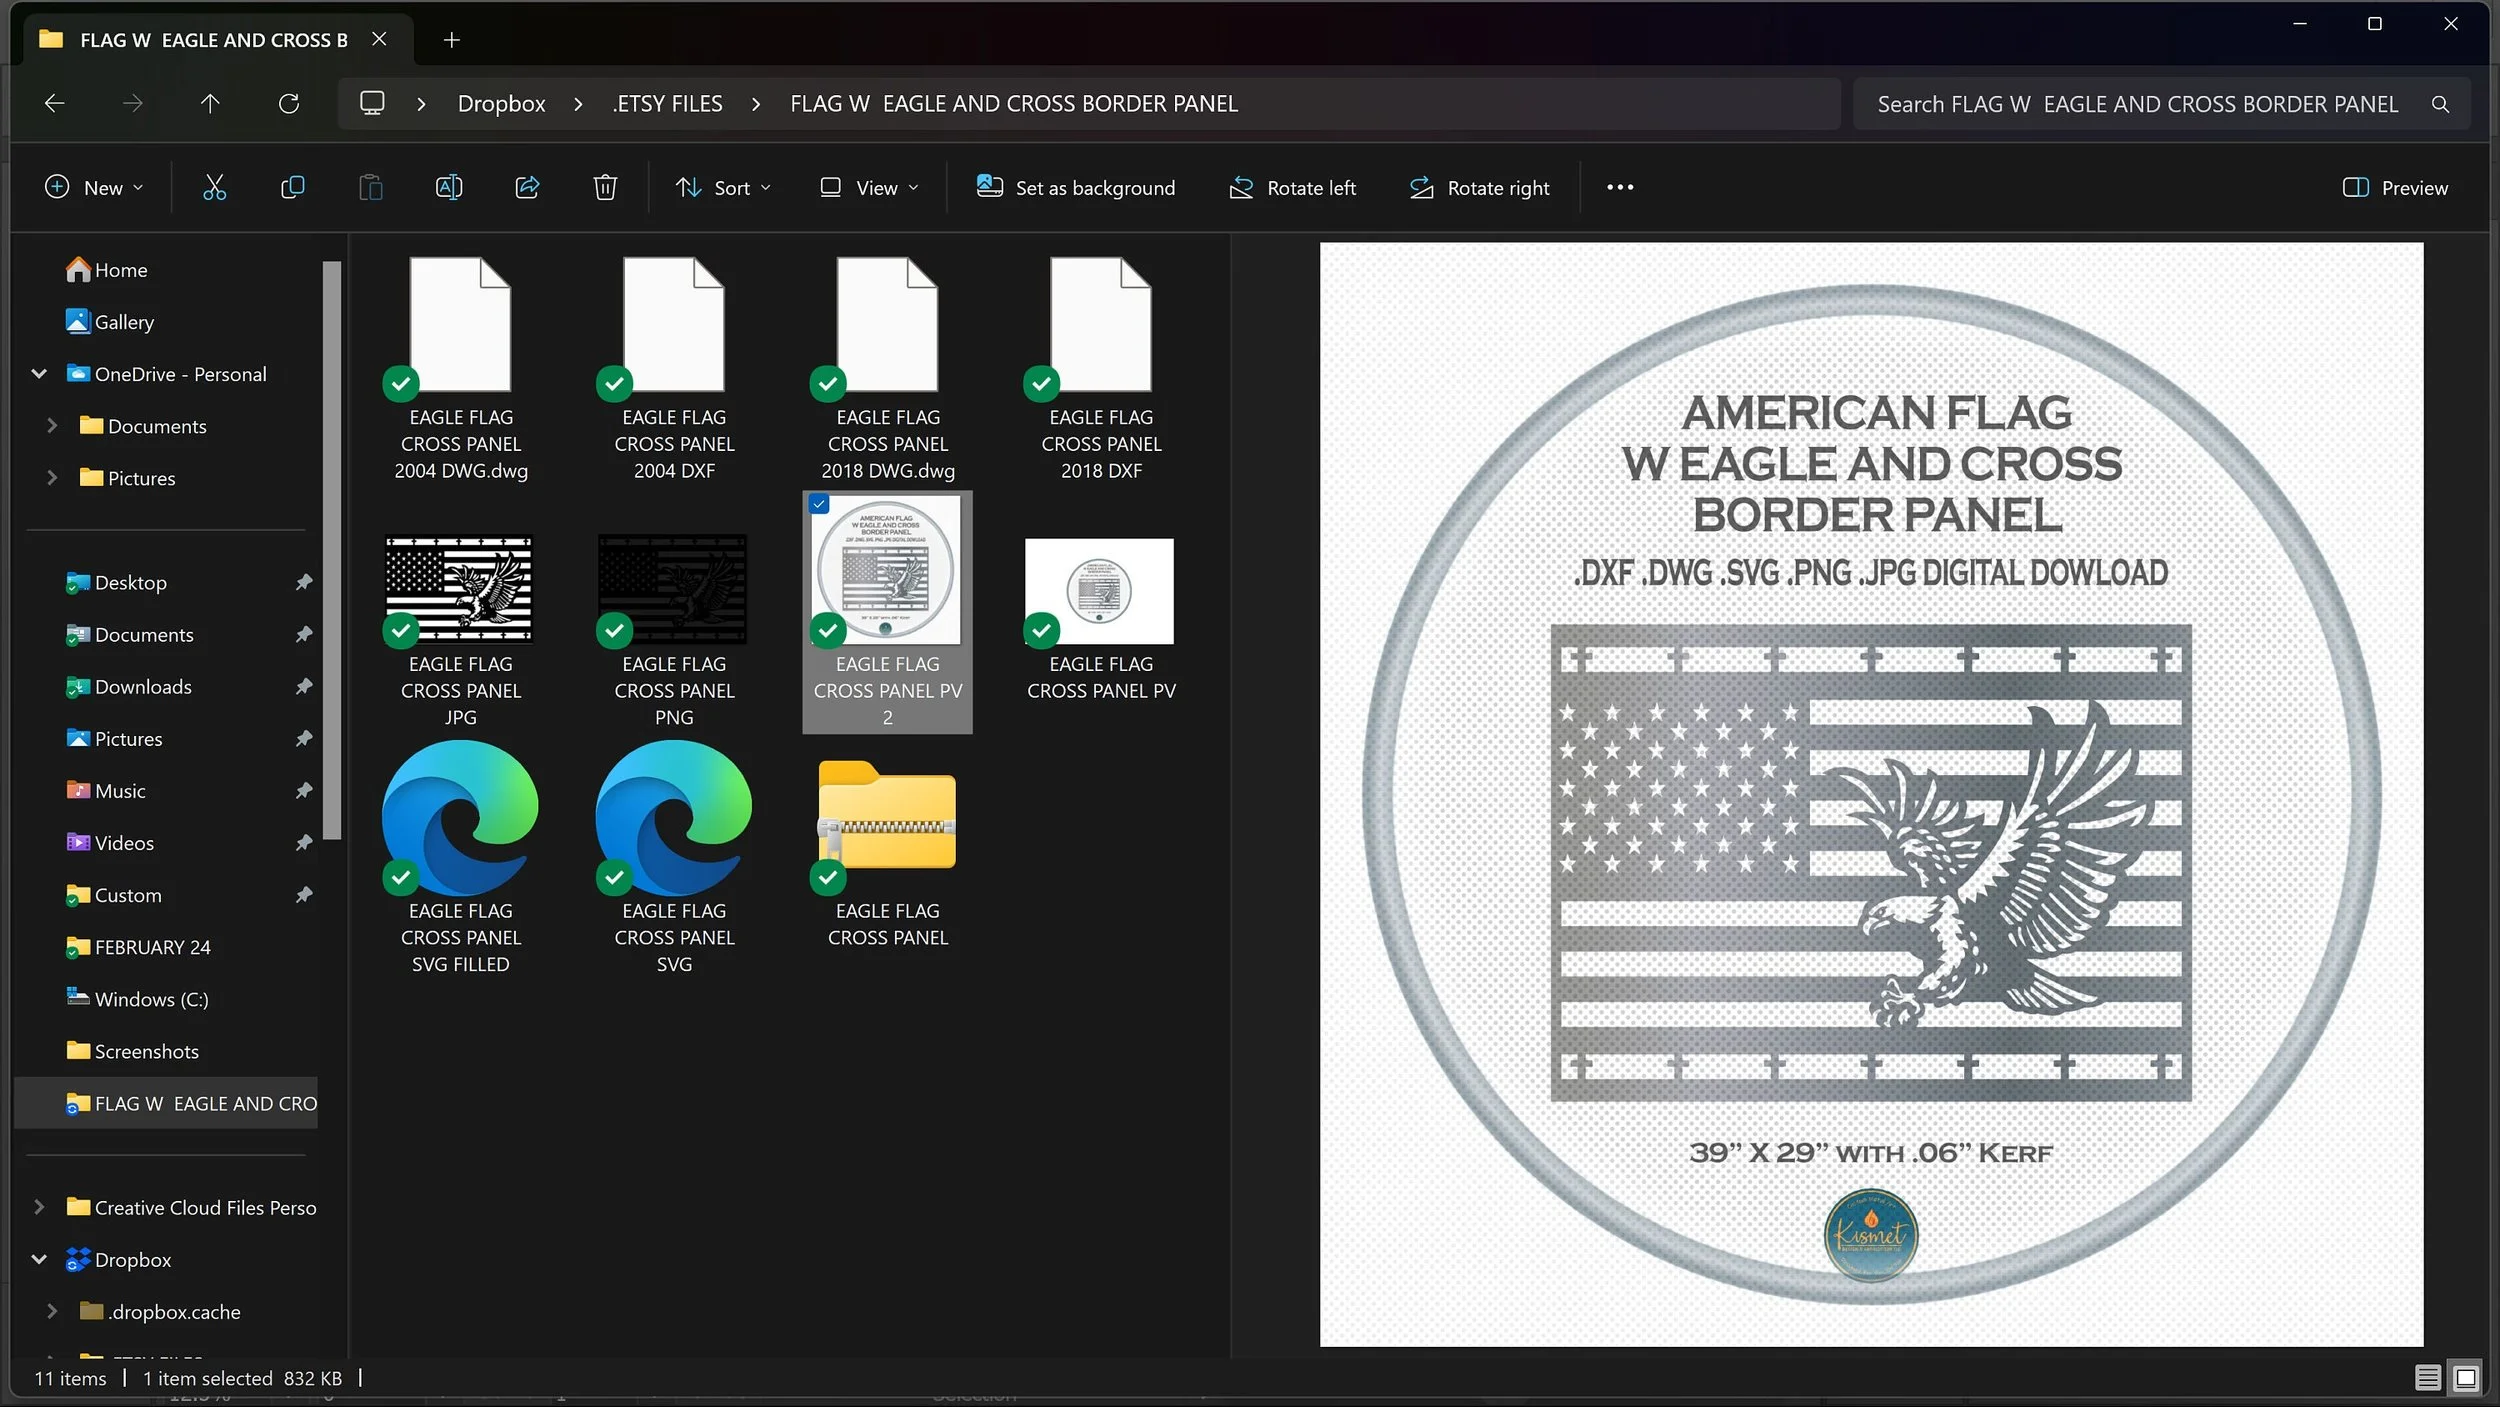Go up one folder level arrow
The width and height of the screenshot is (2500, 1407).
[210, 104]
